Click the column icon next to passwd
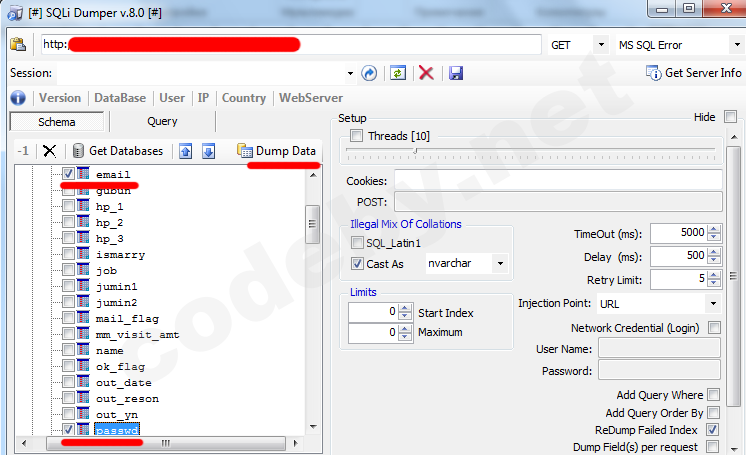Image resolution: width=746 pixels, height=455 pixels. pos(83,429)
